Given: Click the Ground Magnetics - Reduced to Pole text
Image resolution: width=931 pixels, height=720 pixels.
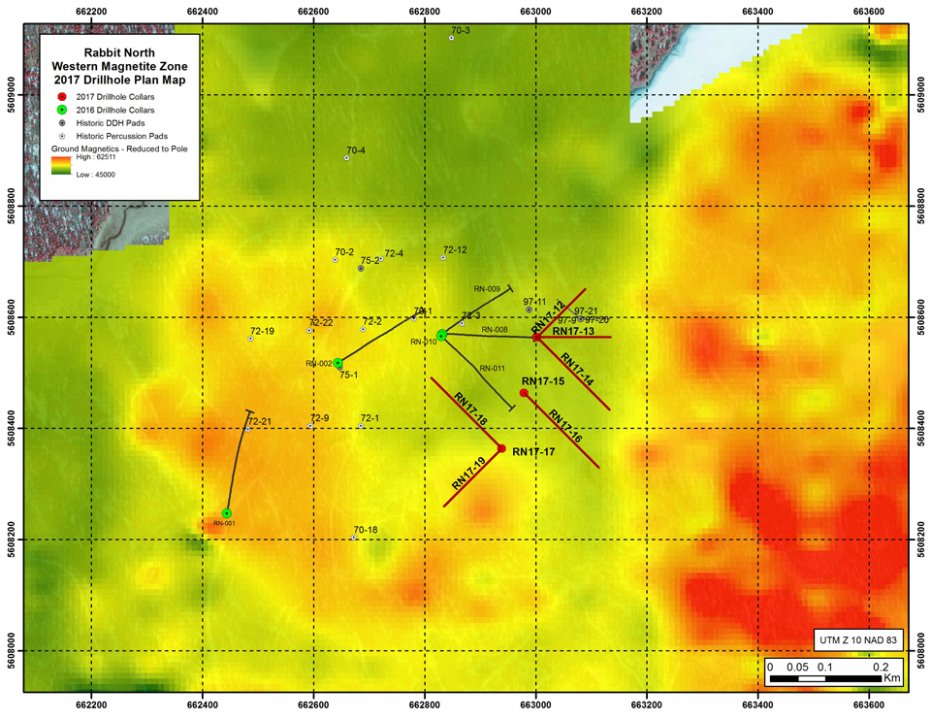Looking at the screenshot, I should (119, 148).
